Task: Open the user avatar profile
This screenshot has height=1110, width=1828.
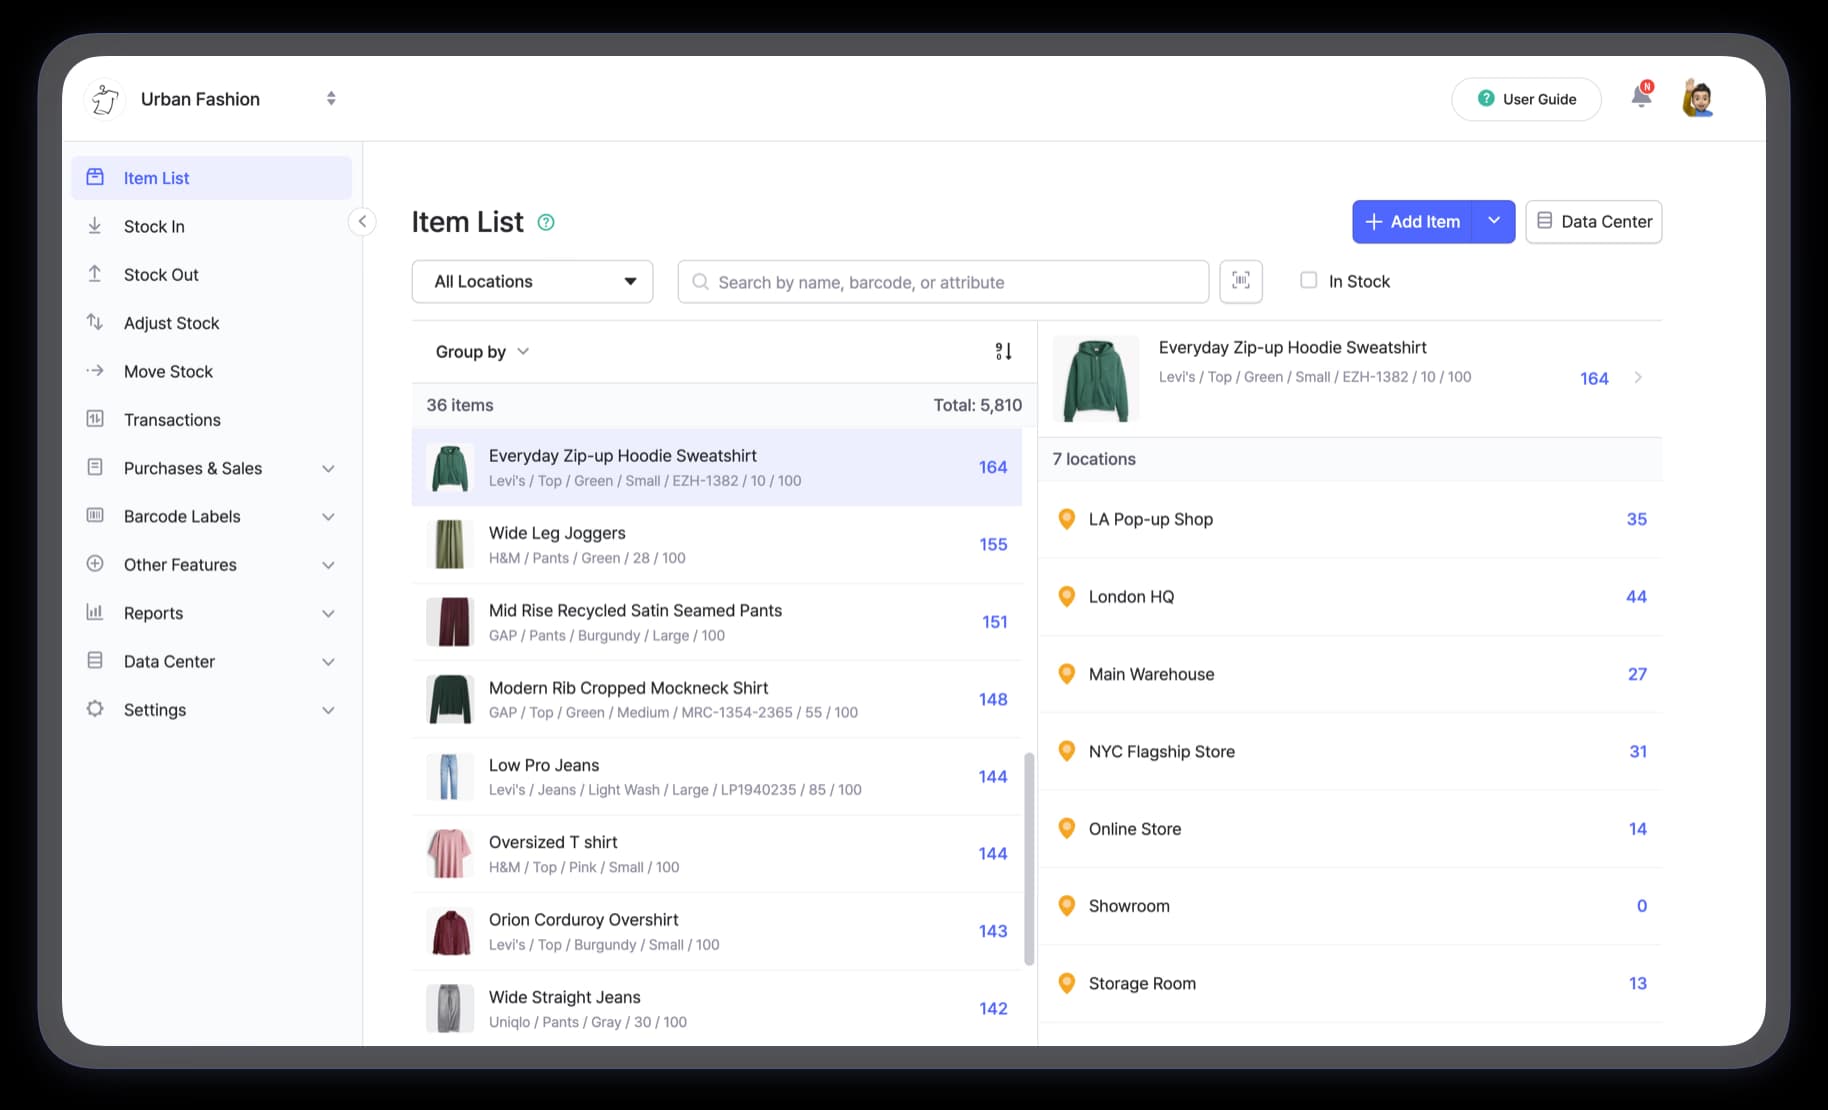Action: click(1698, 98)
